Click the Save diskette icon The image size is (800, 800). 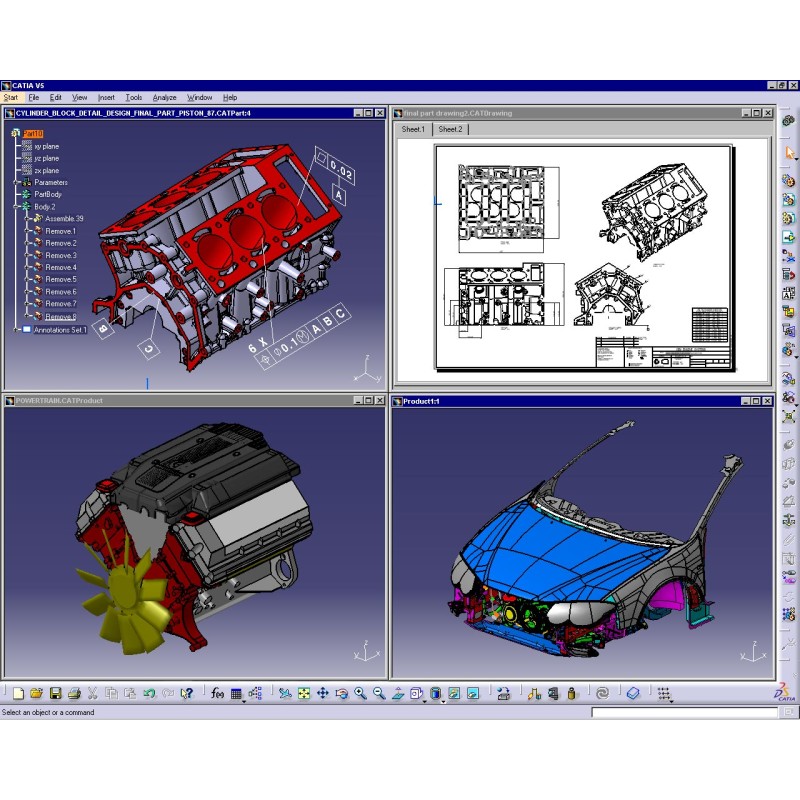point(56,693)
